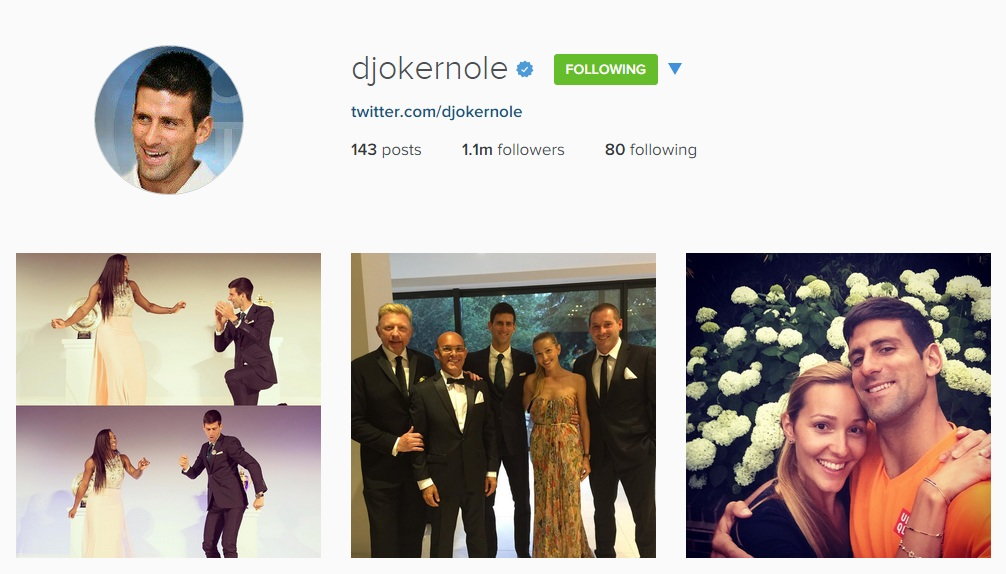Click the bold 80 number
This screenshot has height=574, width=1006.
(x=615, y=149)
